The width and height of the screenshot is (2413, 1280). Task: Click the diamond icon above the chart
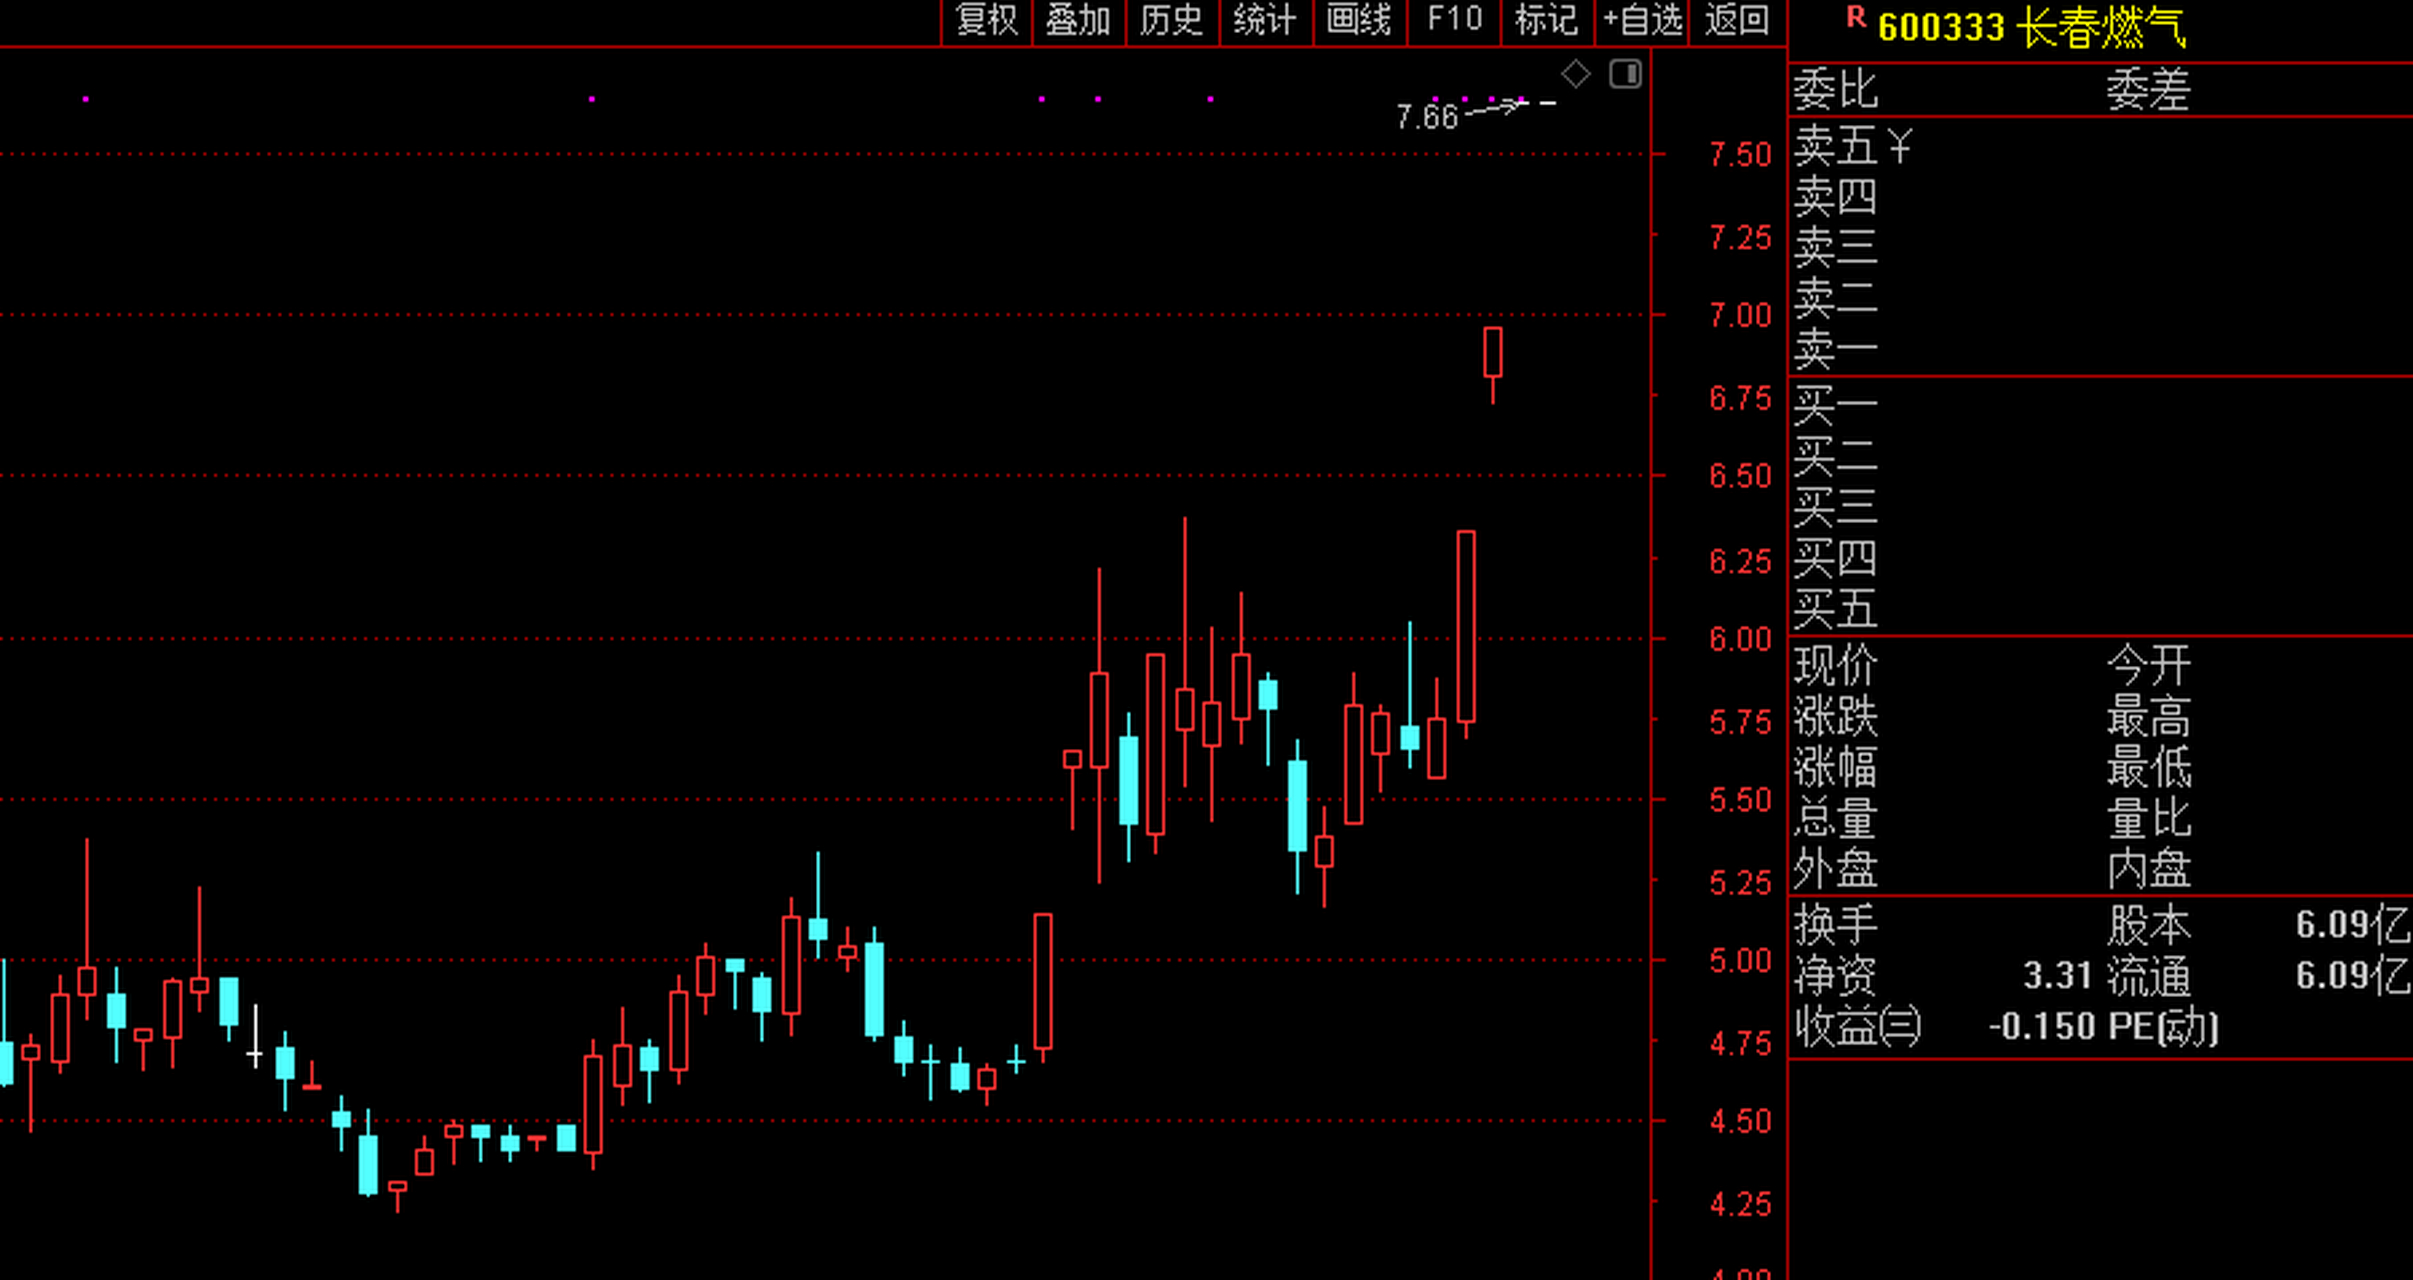(x=1576, y=74)
